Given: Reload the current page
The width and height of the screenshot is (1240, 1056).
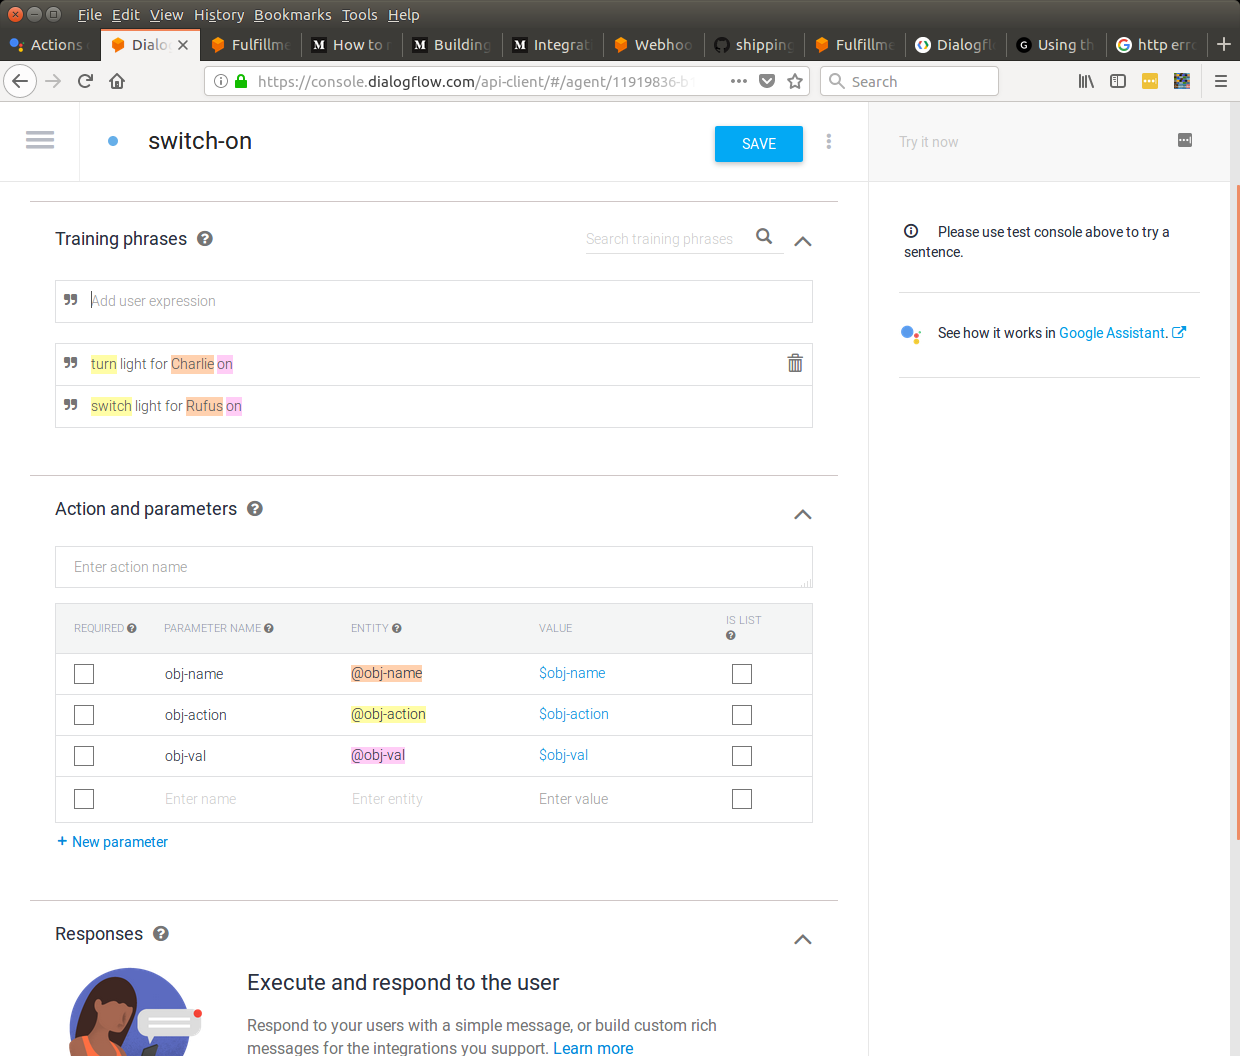Looking at the screenshot, I should (x=84, y=81).
